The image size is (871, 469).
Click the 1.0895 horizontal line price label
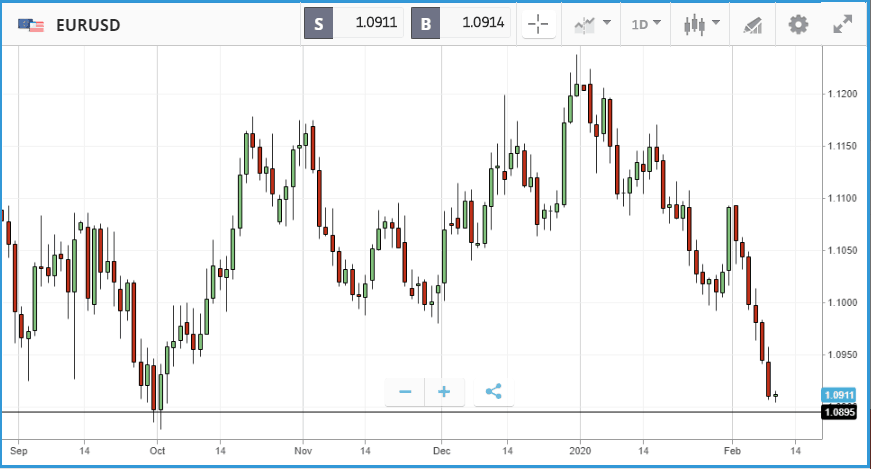click(838, 412)
